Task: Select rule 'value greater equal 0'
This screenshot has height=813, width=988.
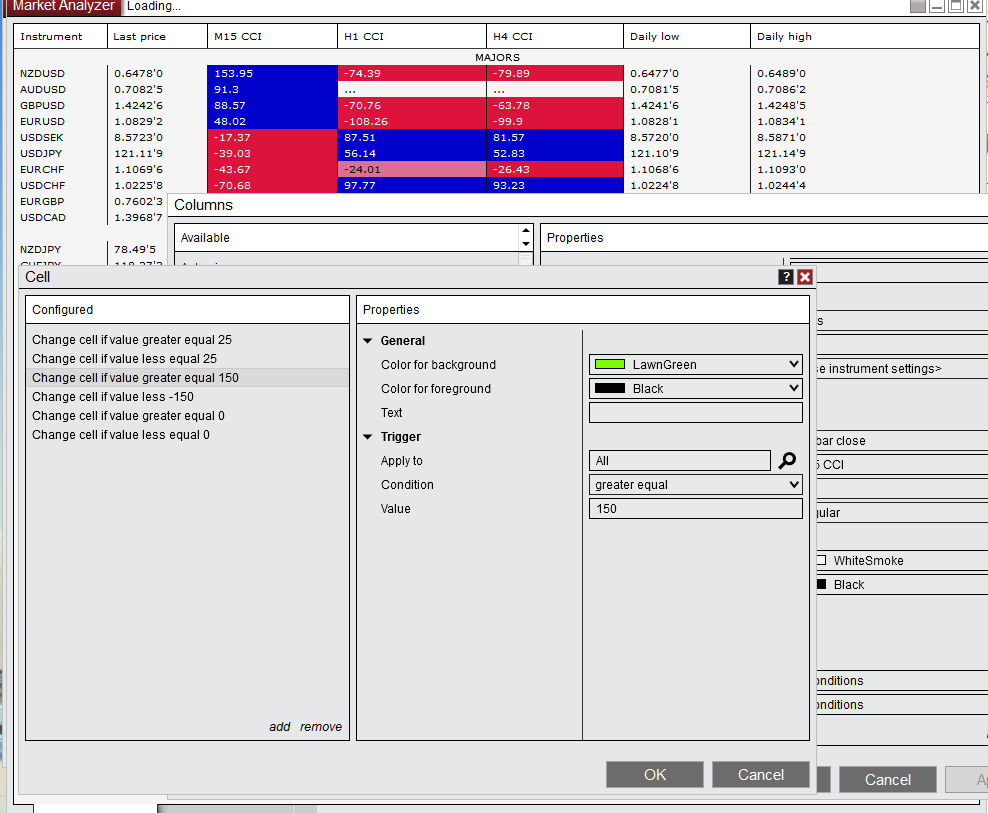Action: pos(187,415)
